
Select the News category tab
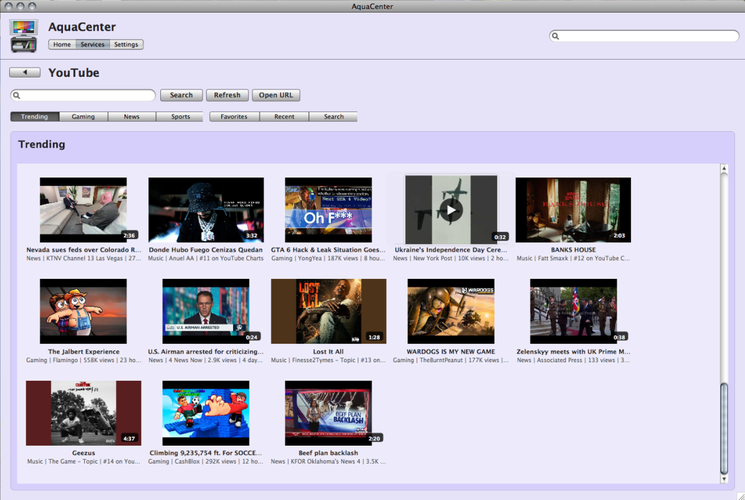pos(132,116)
